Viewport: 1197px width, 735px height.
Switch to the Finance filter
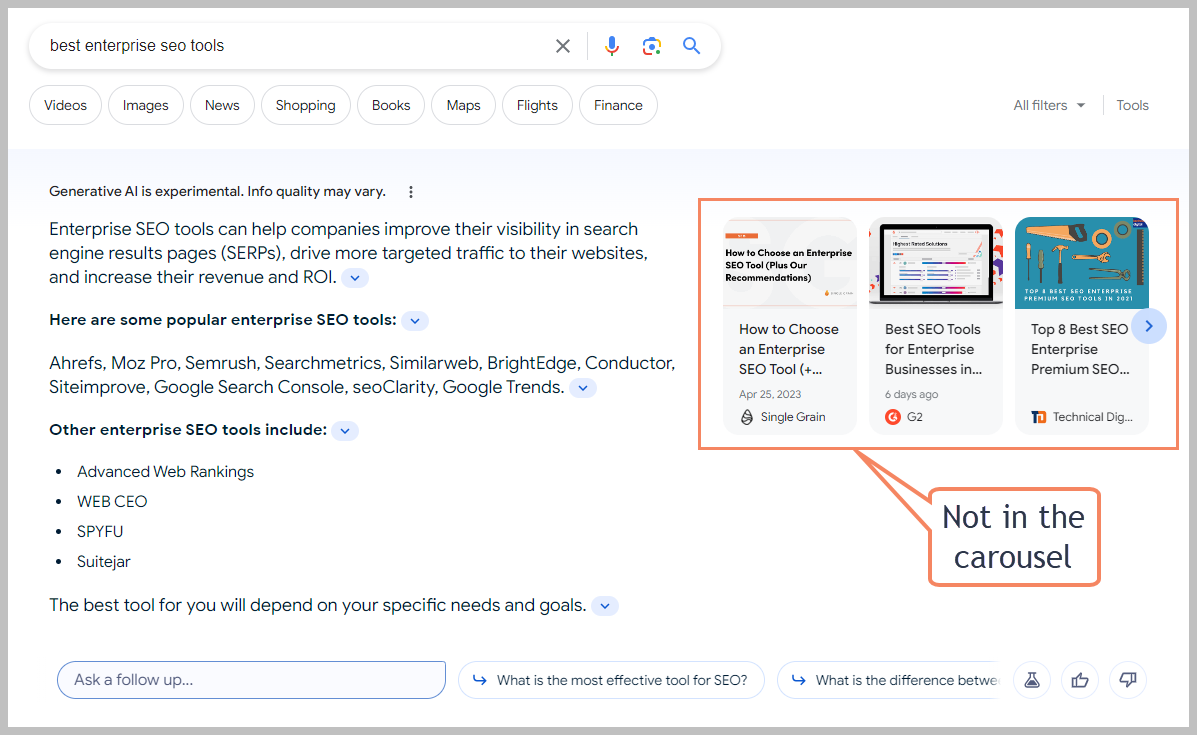618,105
